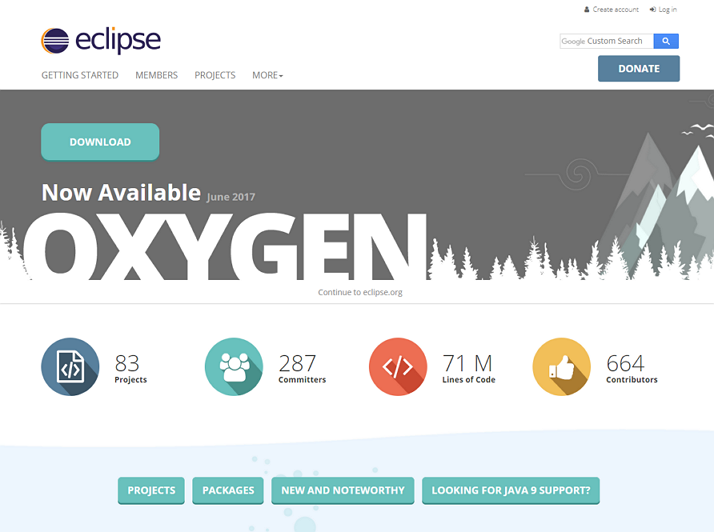Click the NEW AND NOTEWORTHY button
This screenshot has width=714, height=532.
click(343, 491)
